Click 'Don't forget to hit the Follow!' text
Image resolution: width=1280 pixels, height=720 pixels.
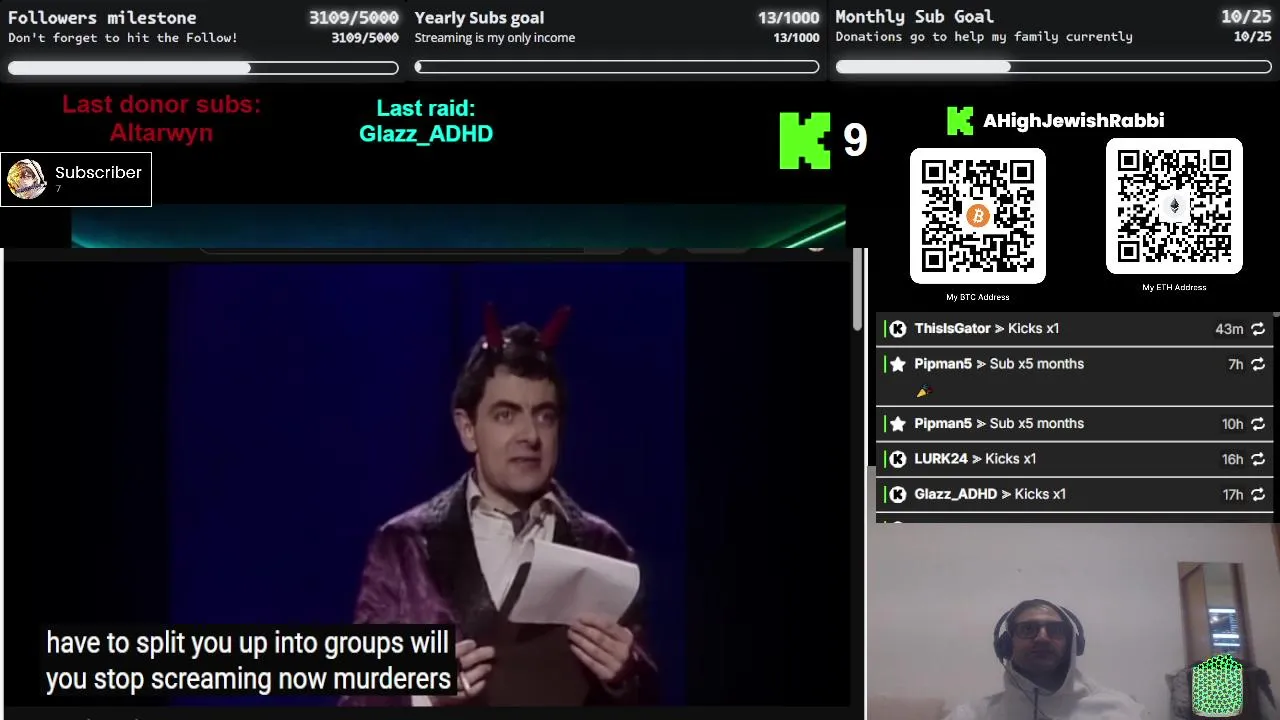[x=123, y=38]
